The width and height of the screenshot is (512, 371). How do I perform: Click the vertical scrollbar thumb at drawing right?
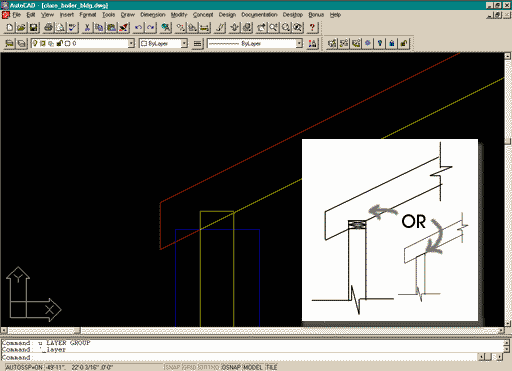tap(508, 141)
